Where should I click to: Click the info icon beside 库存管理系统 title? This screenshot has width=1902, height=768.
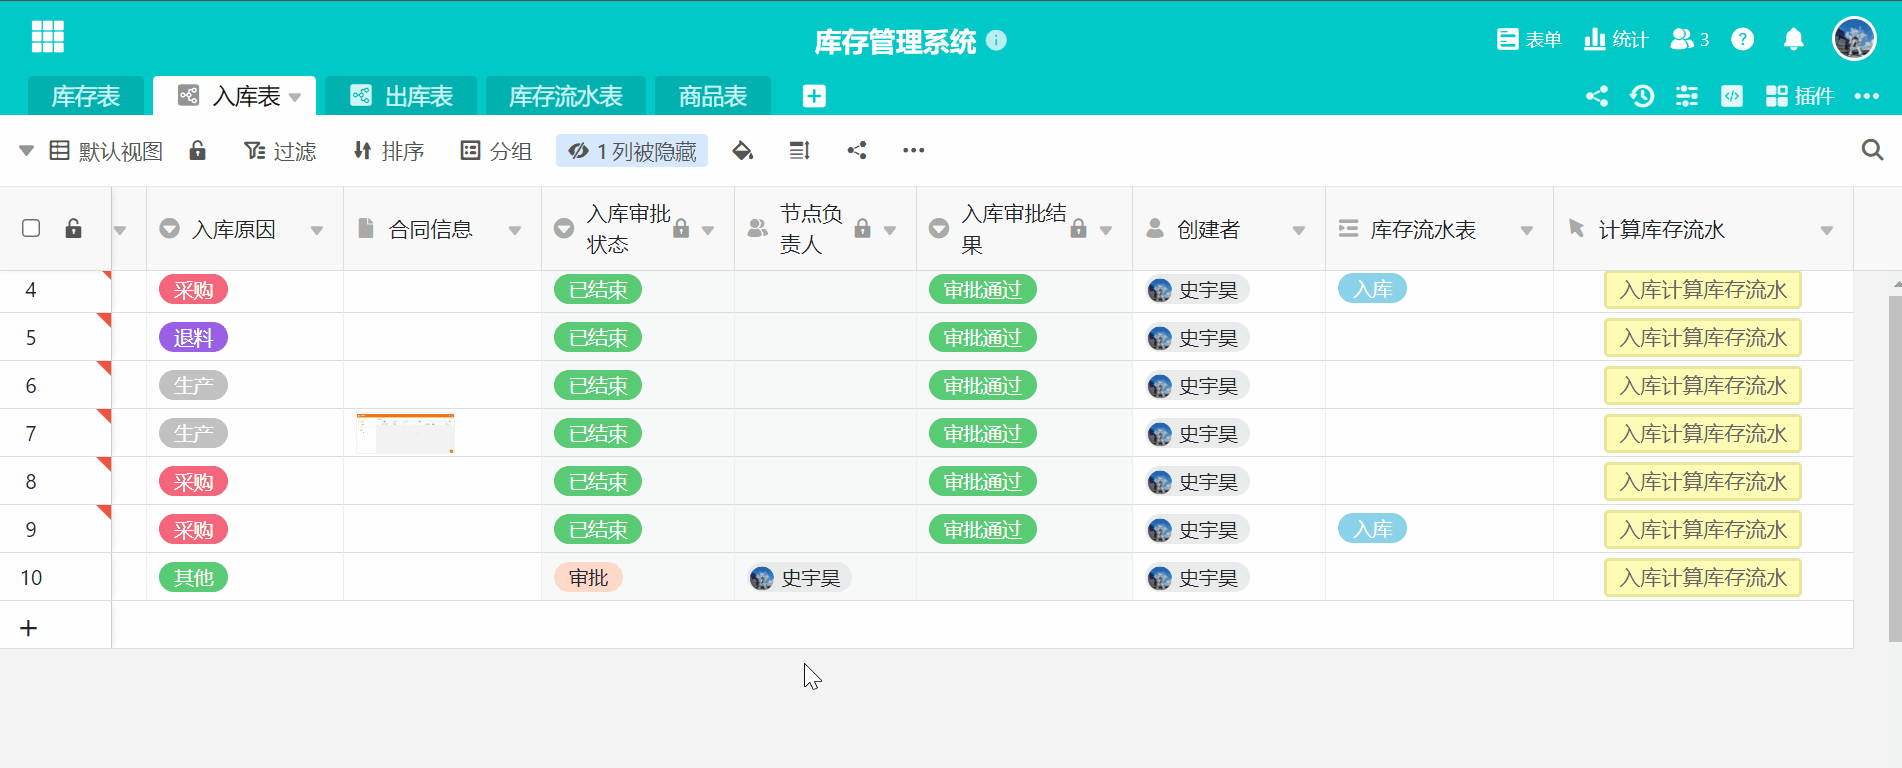click(996, 40)
